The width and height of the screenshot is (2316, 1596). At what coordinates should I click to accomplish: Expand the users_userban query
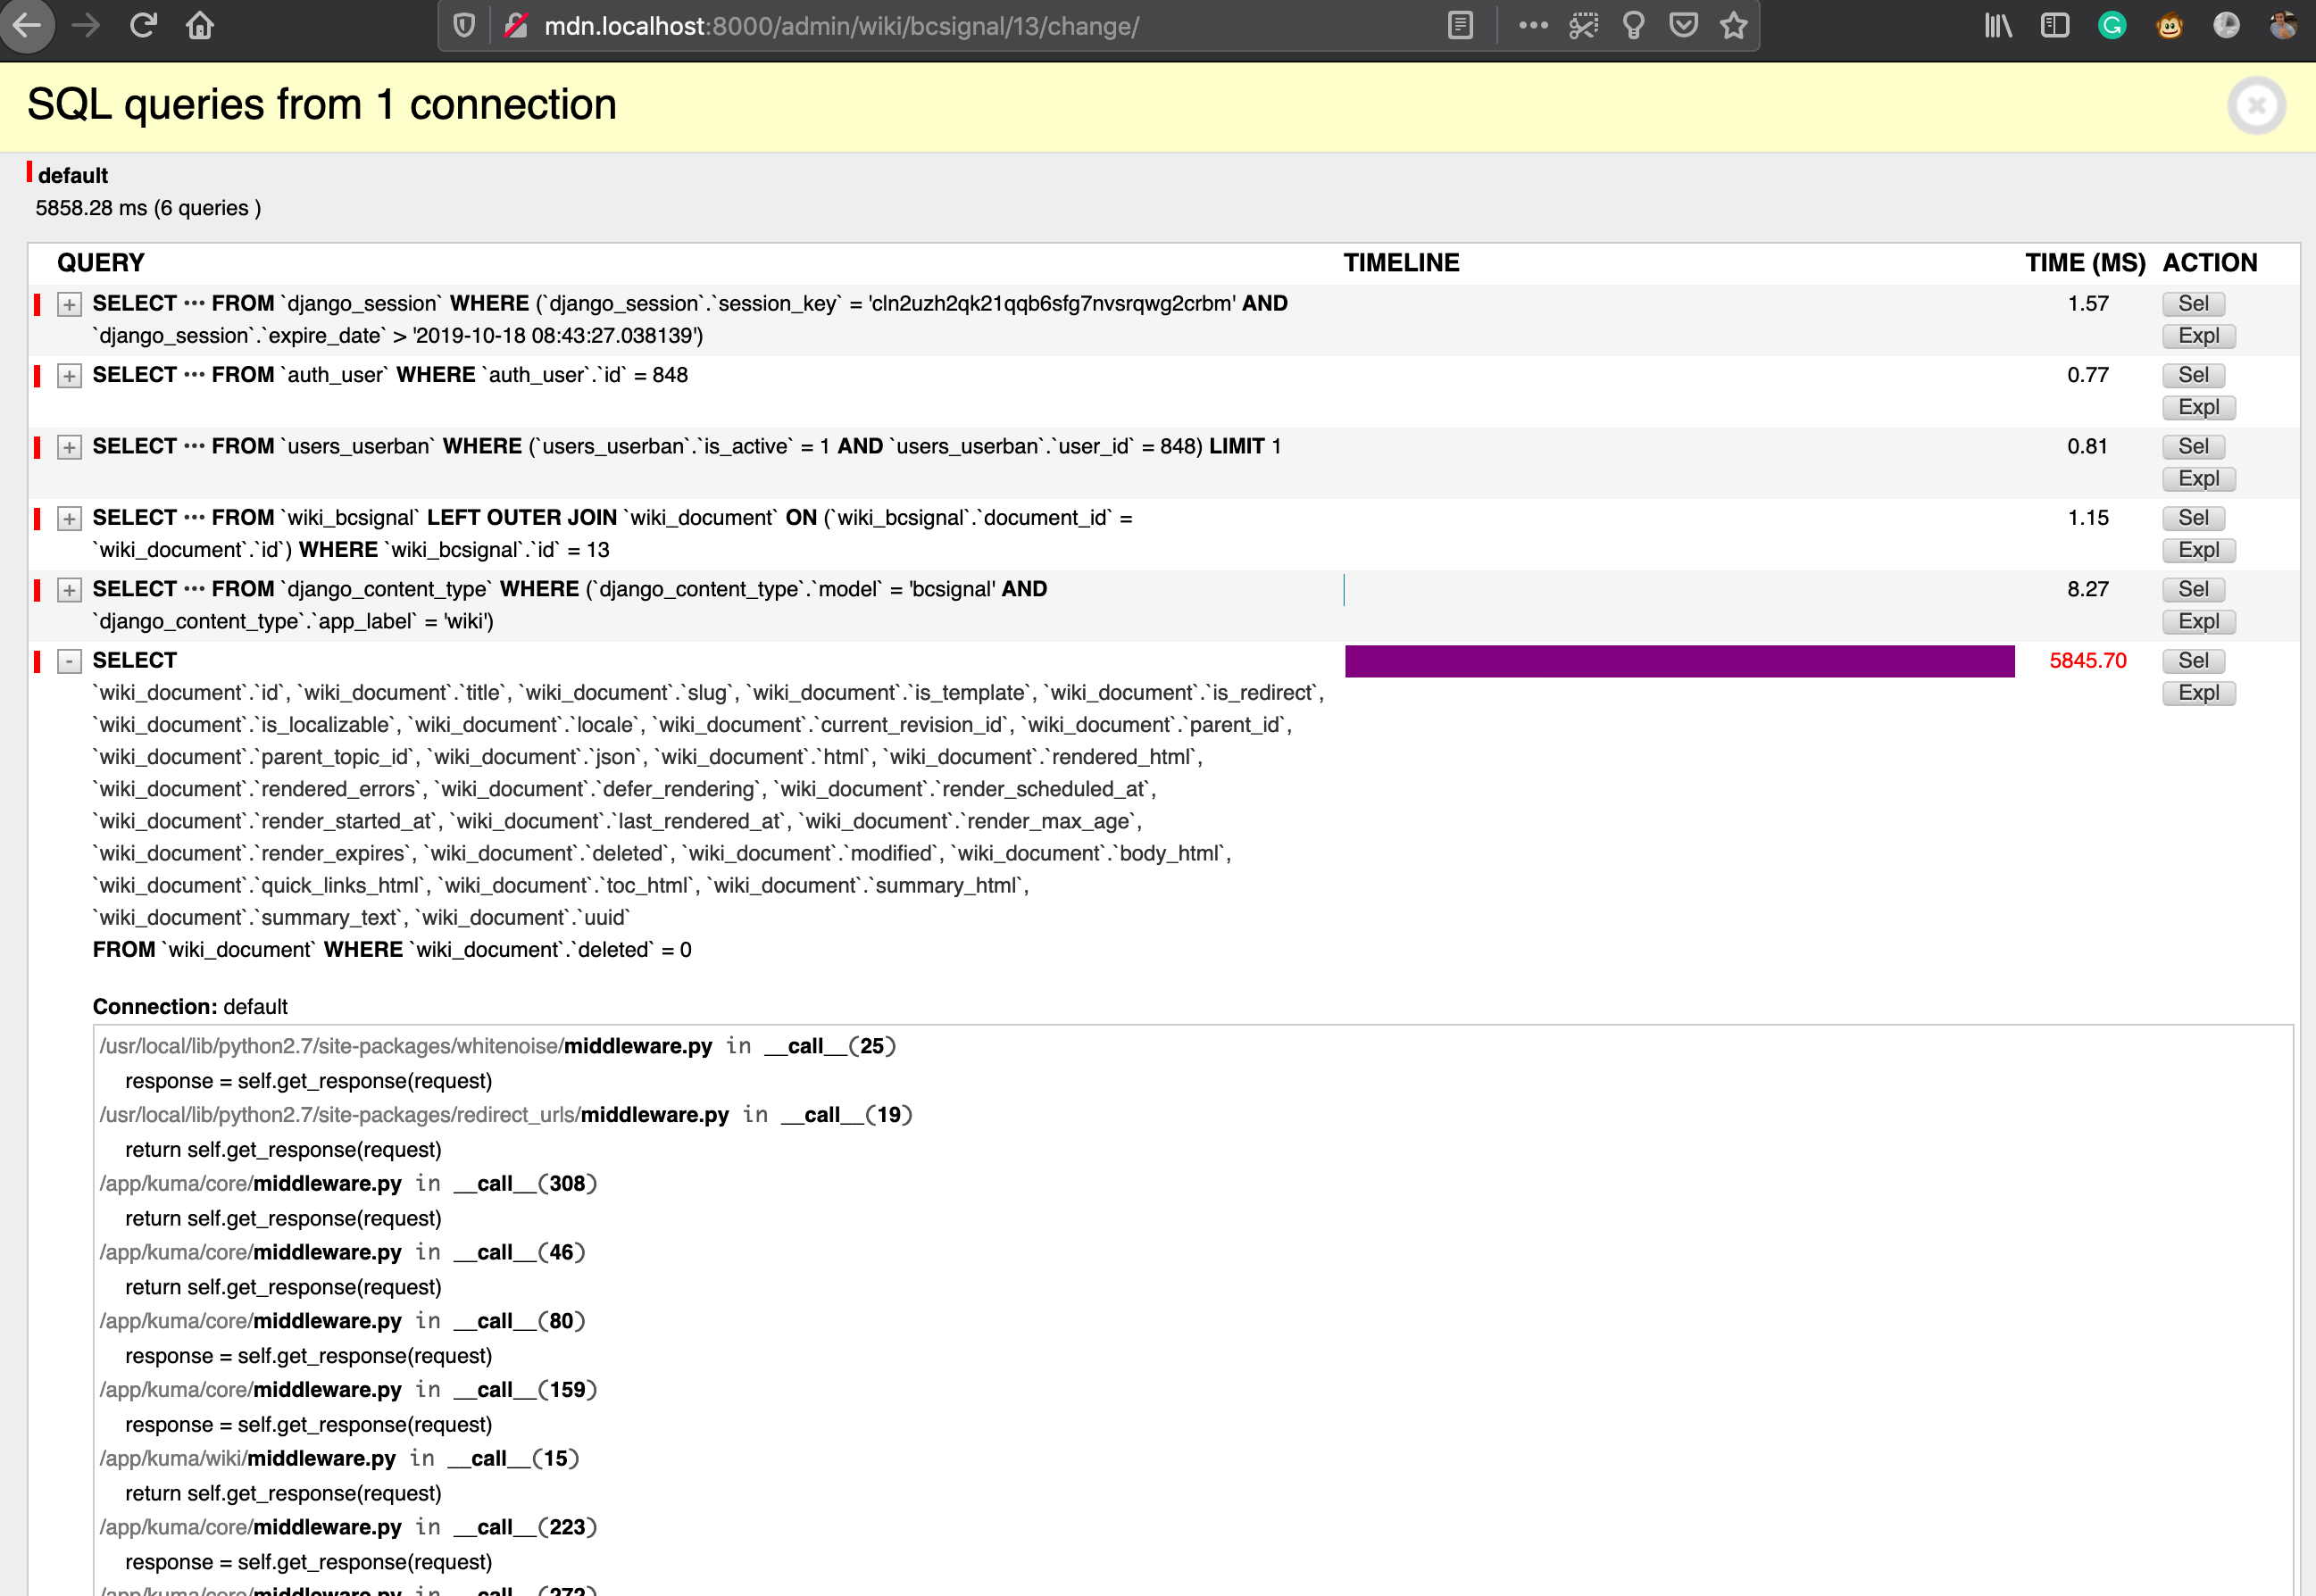[x=69, y=447]
